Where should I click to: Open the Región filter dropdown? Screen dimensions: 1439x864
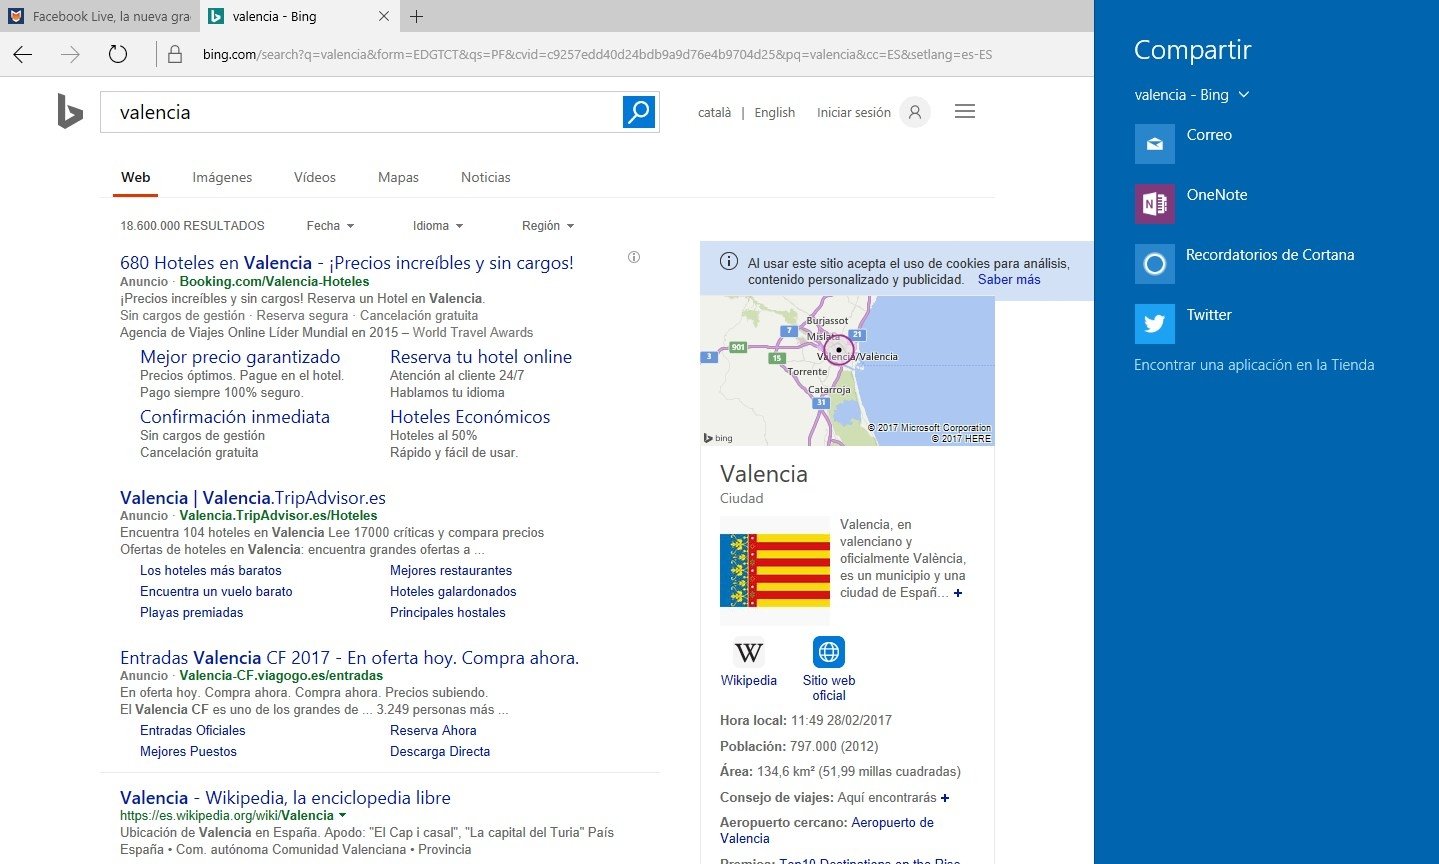[x=548, y=226]
